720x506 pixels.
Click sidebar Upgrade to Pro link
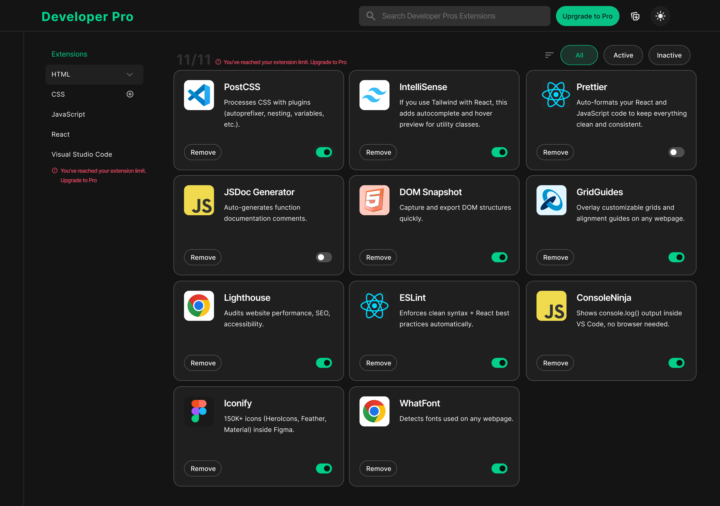(x=79, y=180)
